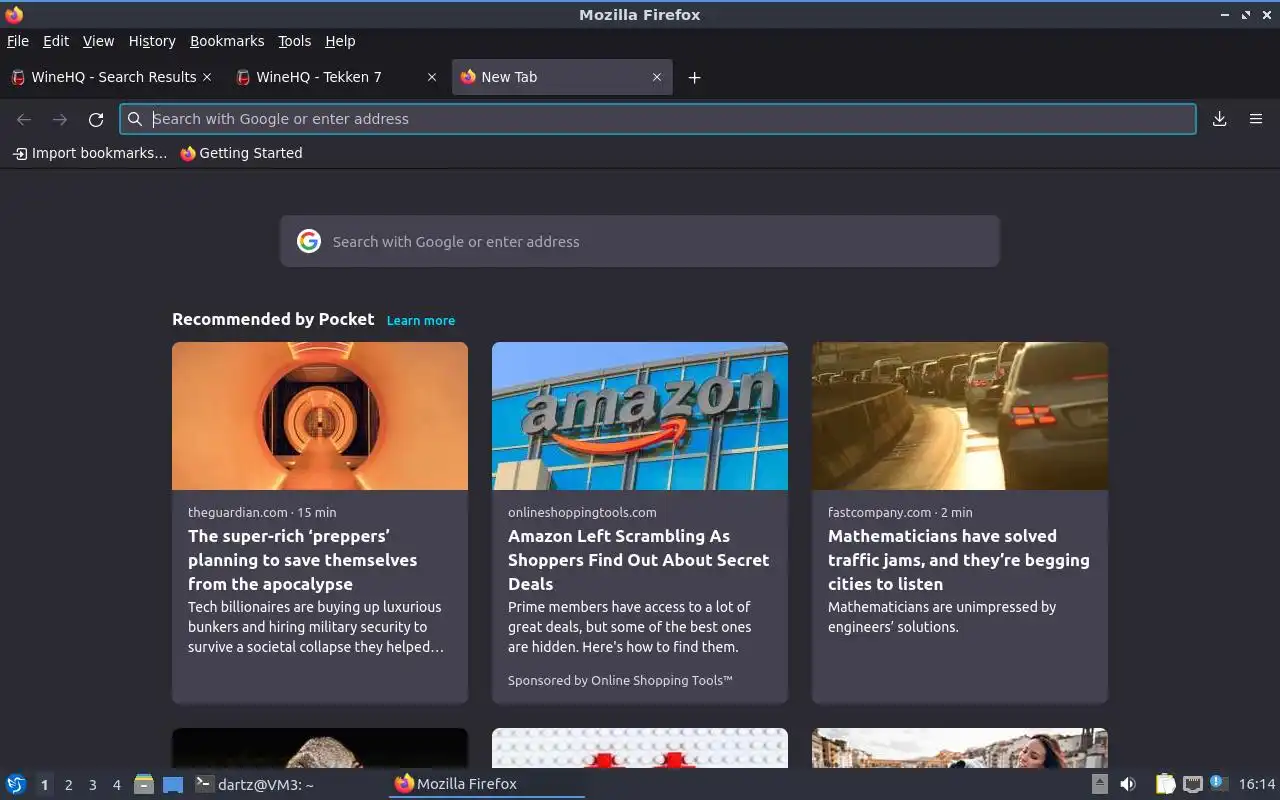
Task: Click the show desktop taskbar icon
Action: [x=173, y=784]
